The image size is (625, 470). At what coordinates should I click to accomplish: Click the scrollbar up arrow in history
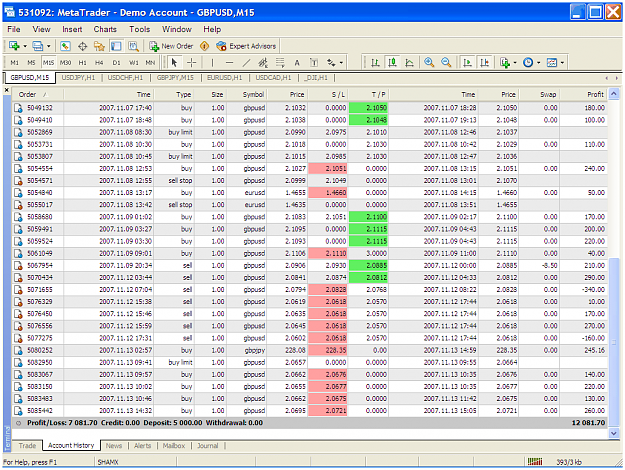click(x=614, y=94)
